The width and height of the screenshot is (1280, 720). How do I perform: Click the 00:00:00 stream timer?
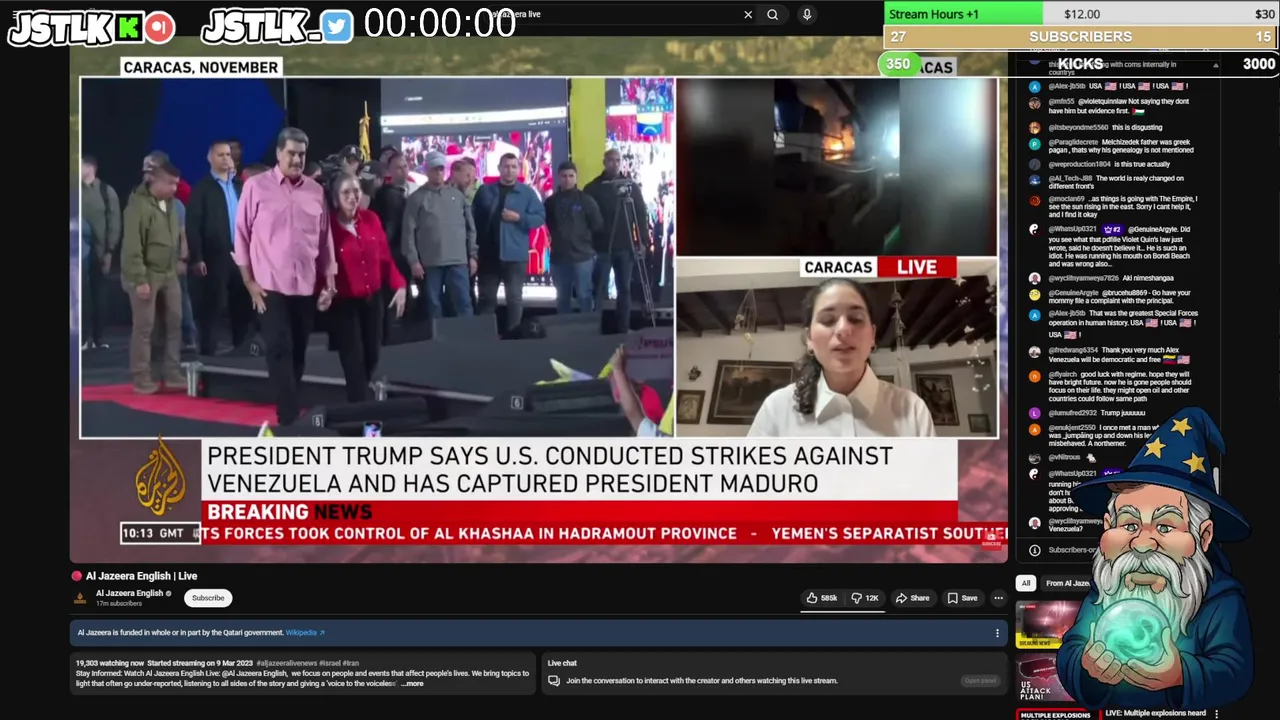click(x=439, y=24)
